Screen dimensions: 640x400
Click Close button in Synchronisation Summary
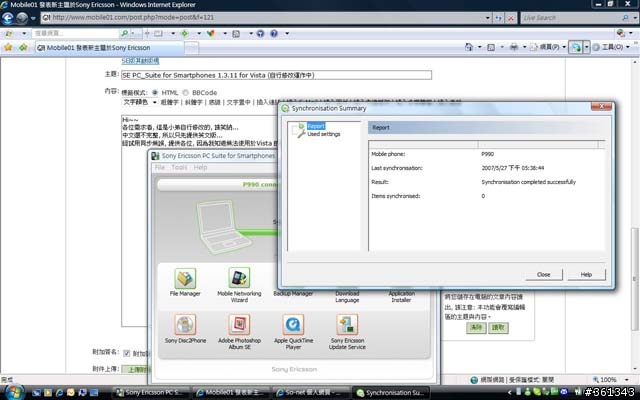click(543, 275)
